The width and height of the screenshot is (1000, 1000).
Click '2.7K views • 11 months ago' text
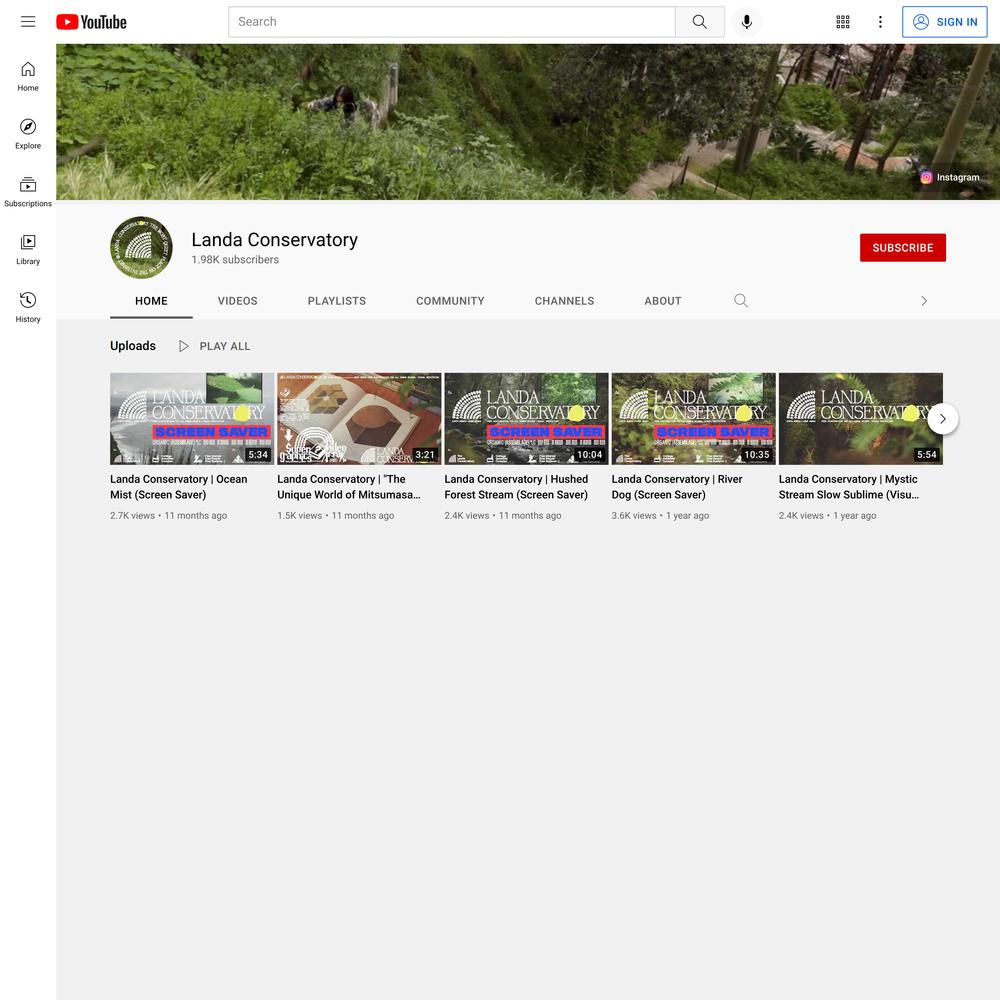pos(168,515)
